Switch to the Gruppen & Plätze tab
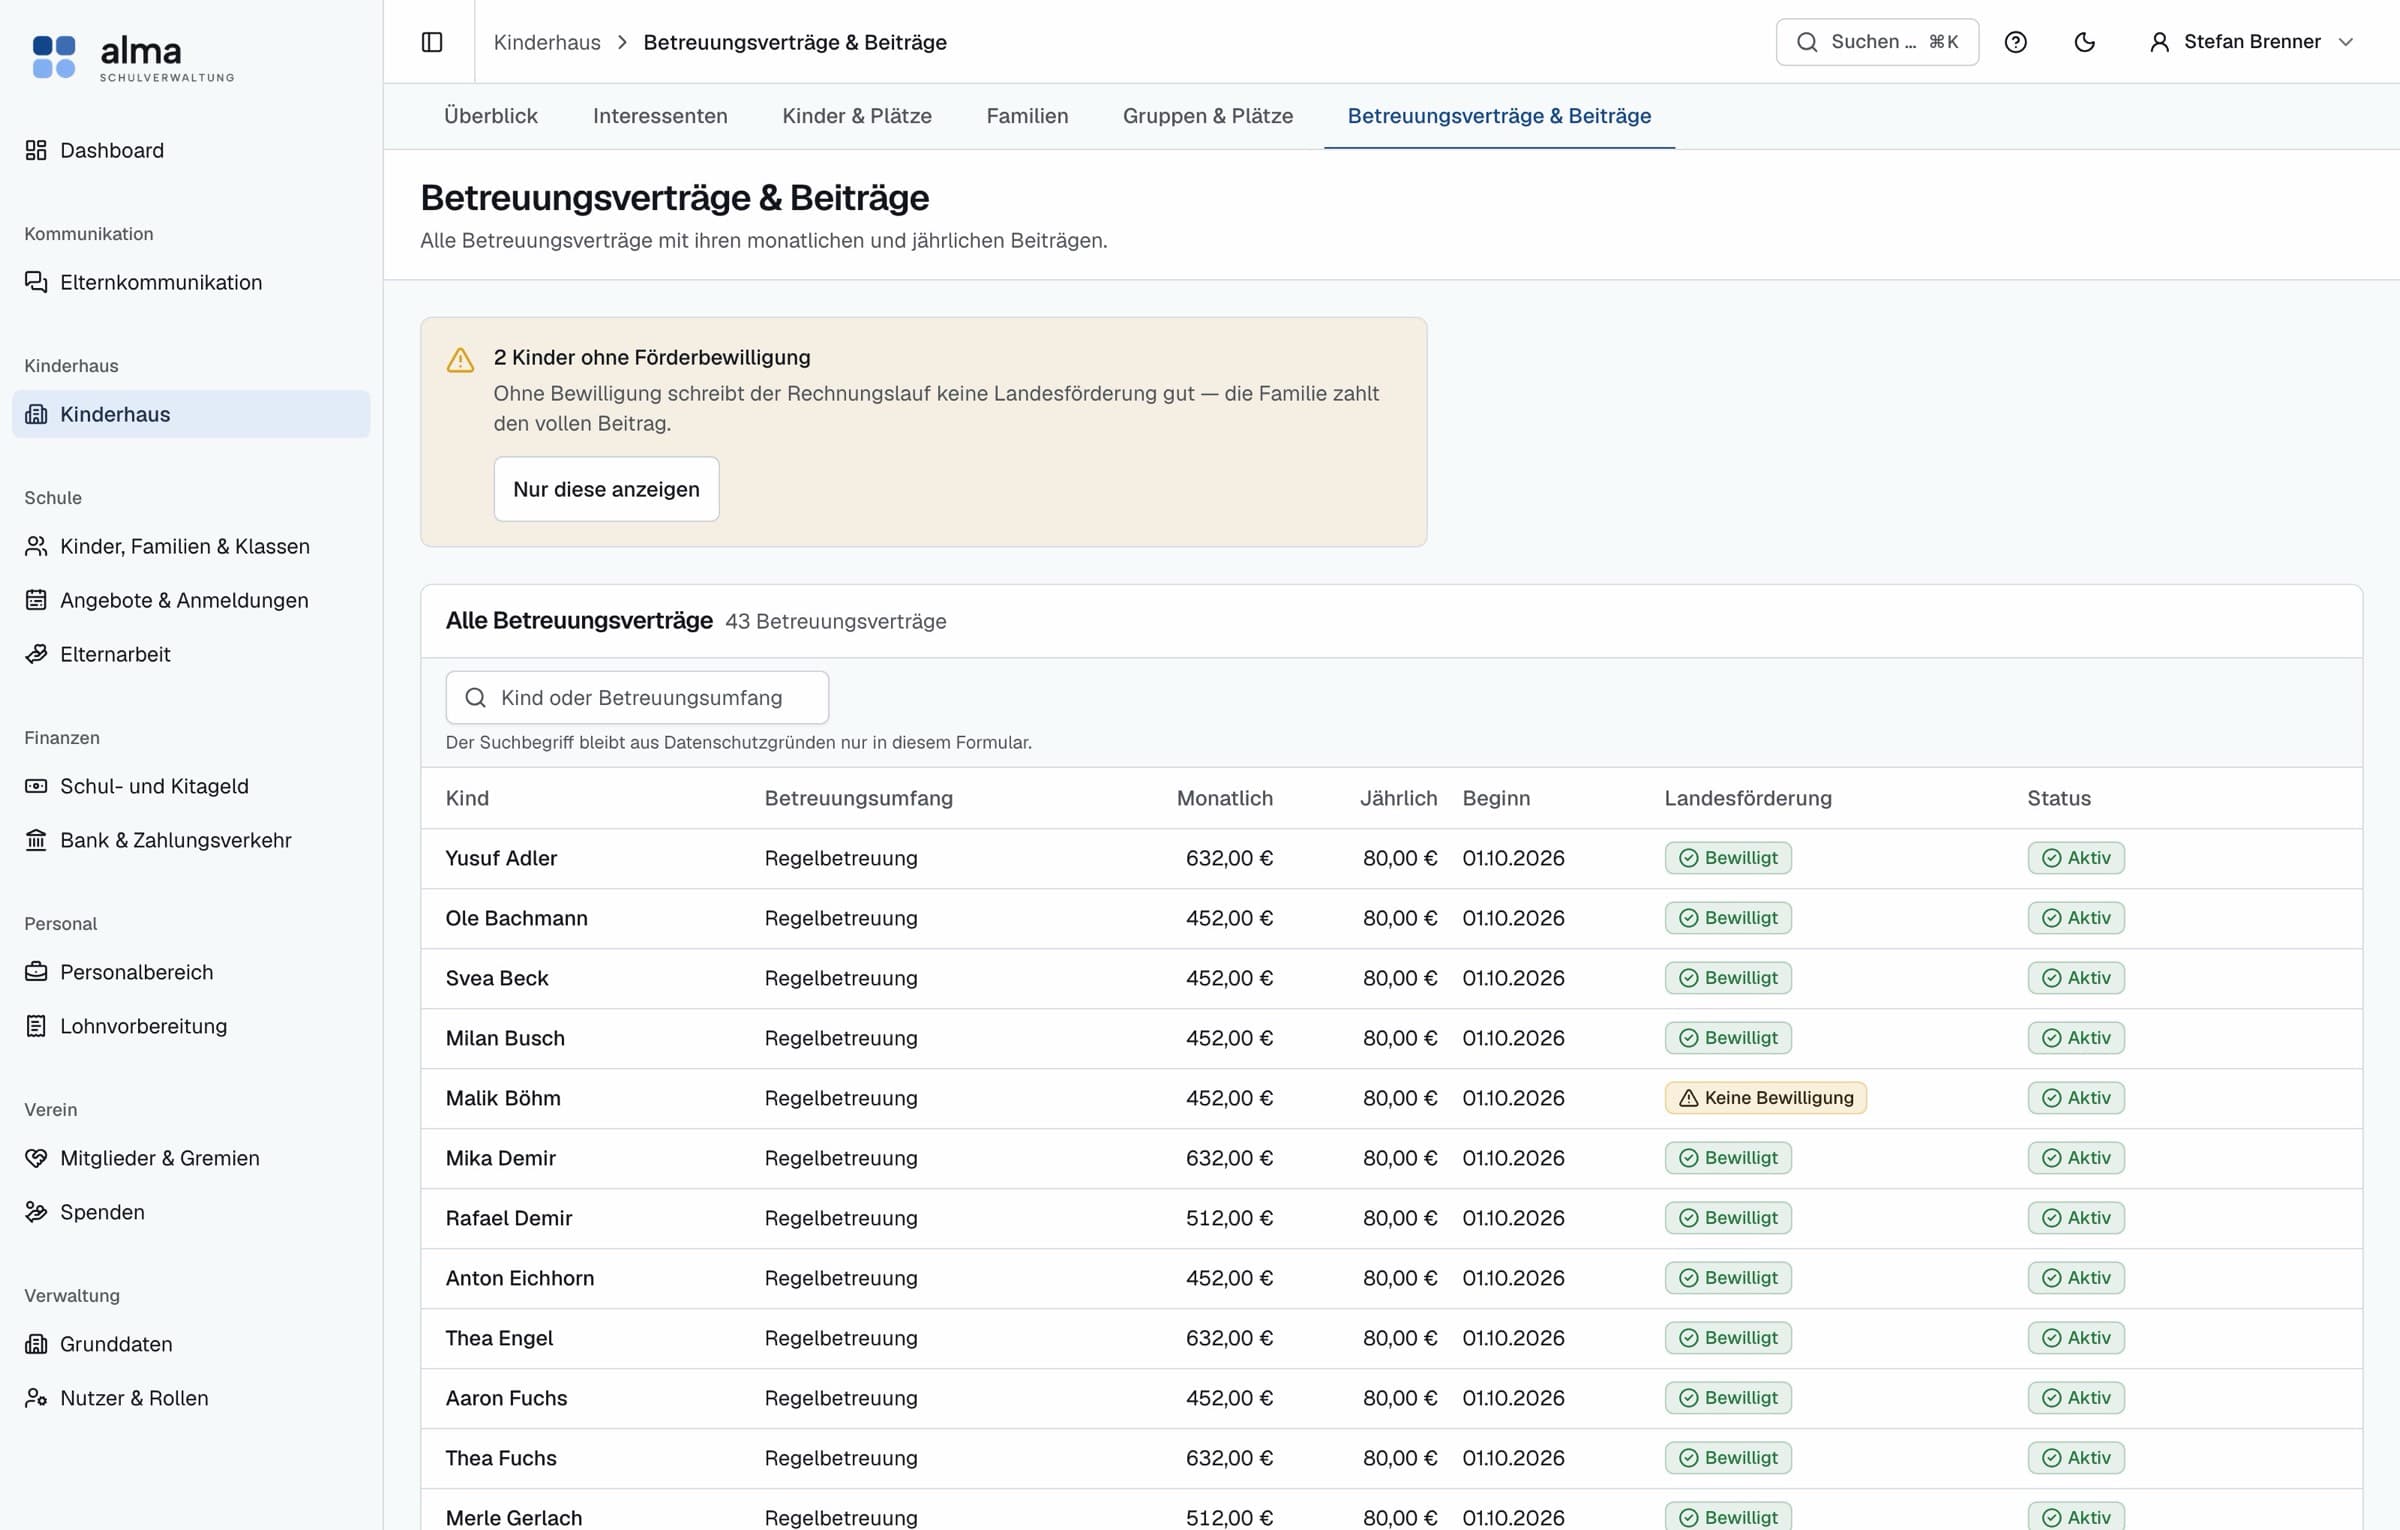The width and height of the screenshot is (2400, 1530). pyautogui.click(x=1208, y=116)
